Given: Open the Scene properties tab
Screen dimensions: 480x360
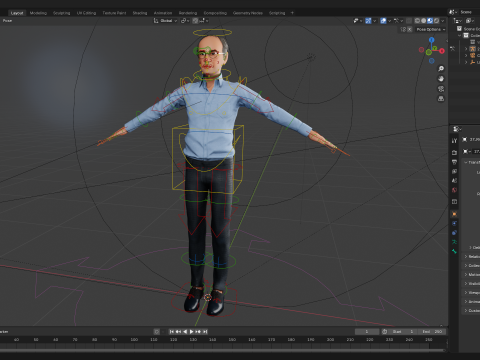Looking at the screenshot, I should click(x=454, y=180).
